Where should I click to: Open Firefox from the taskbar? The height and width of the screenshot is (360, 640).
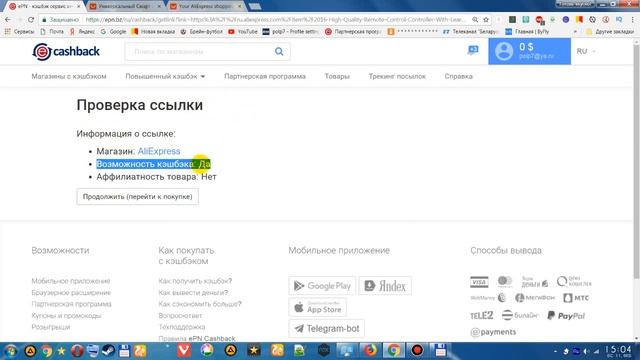point(370,351)
